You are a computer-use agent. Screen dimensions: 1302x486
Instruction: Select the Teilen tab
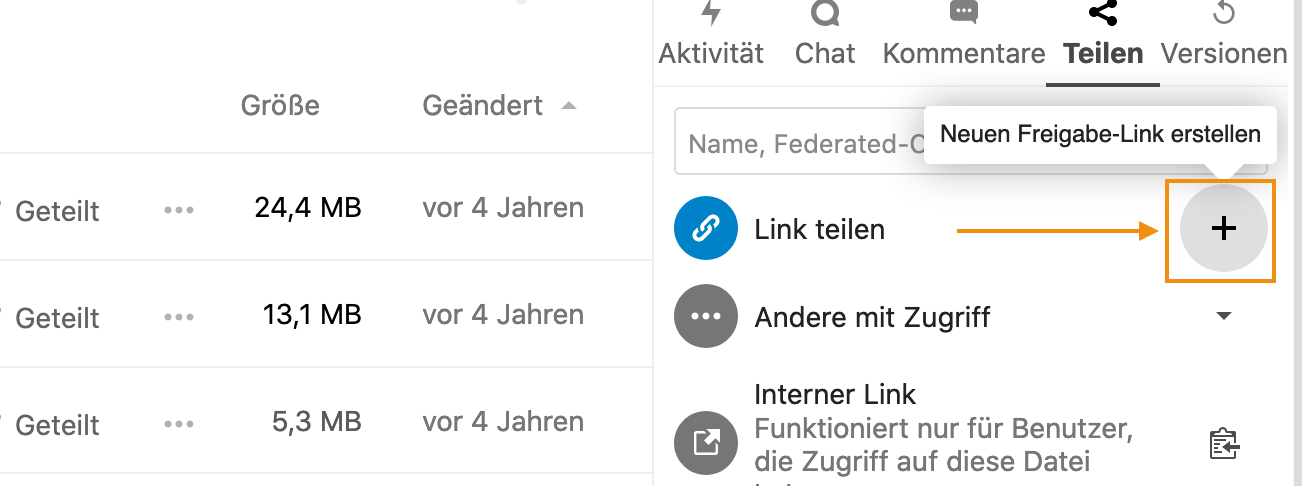click(x=1103, y=38)
